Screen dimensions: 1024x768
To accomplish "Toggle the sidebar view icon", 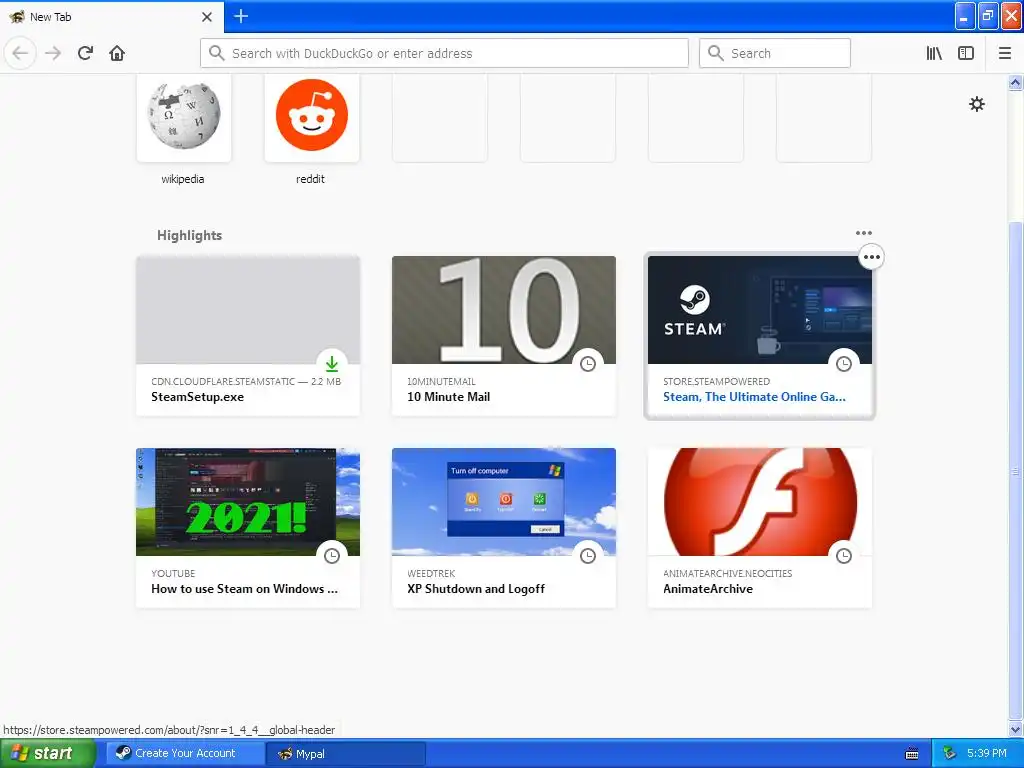I will point(966,53).
